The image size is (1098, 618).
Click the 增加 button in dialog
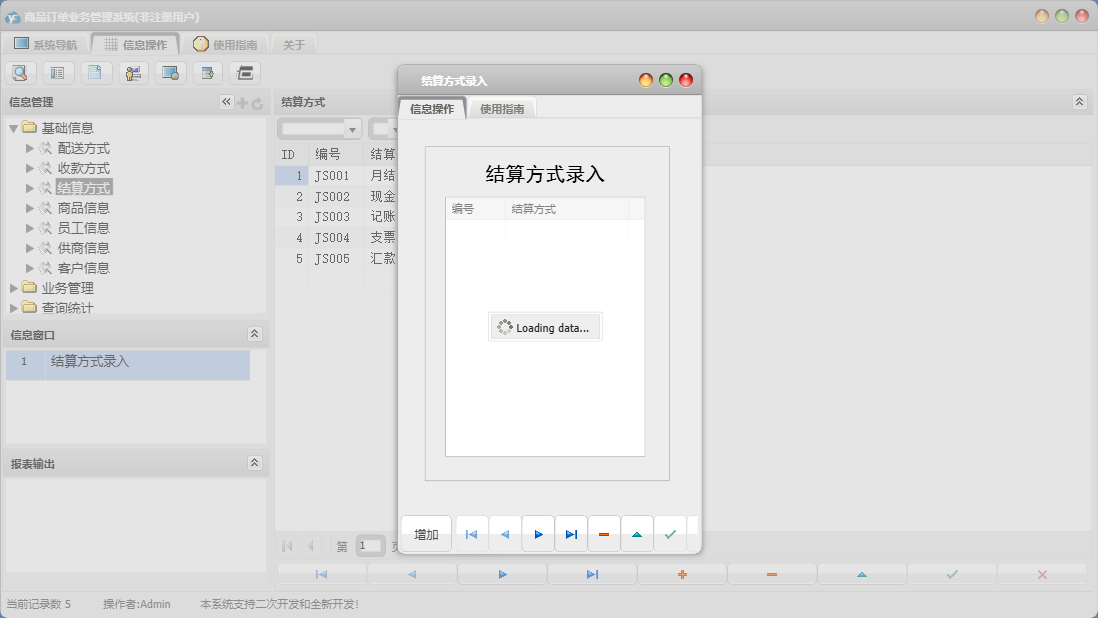(x=425, y=533)
